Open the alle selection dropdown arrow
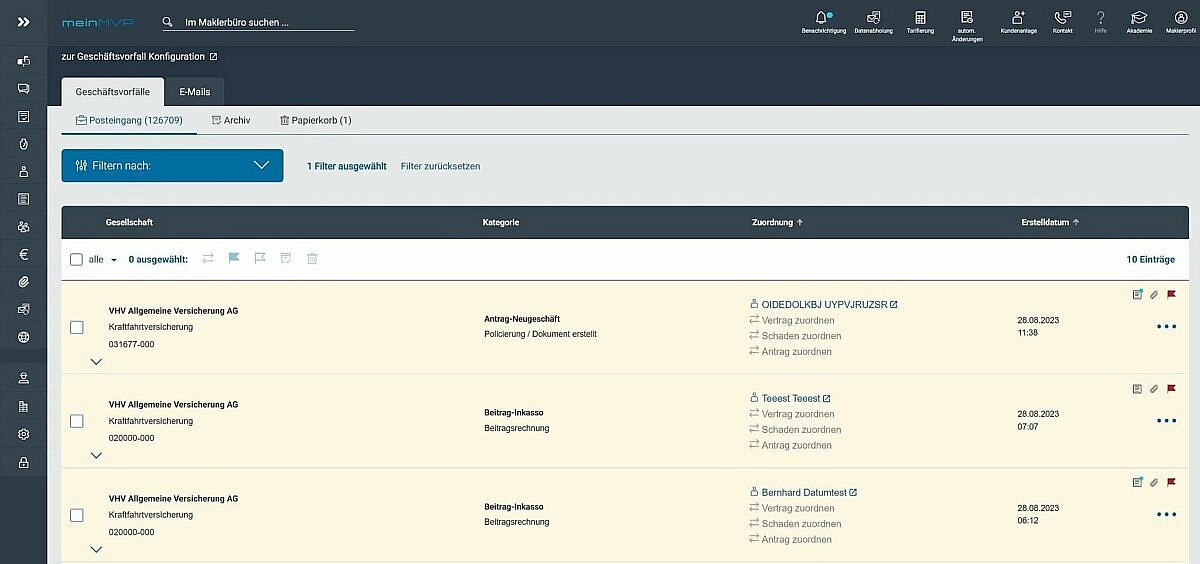The width and height of the screenshot is (1200, 564). (x=114, y=260)
